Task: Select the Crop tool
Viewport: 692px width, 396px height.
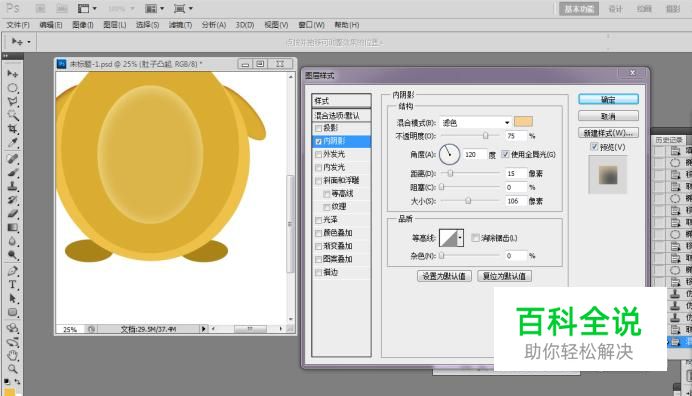Action: click(12, 129)
